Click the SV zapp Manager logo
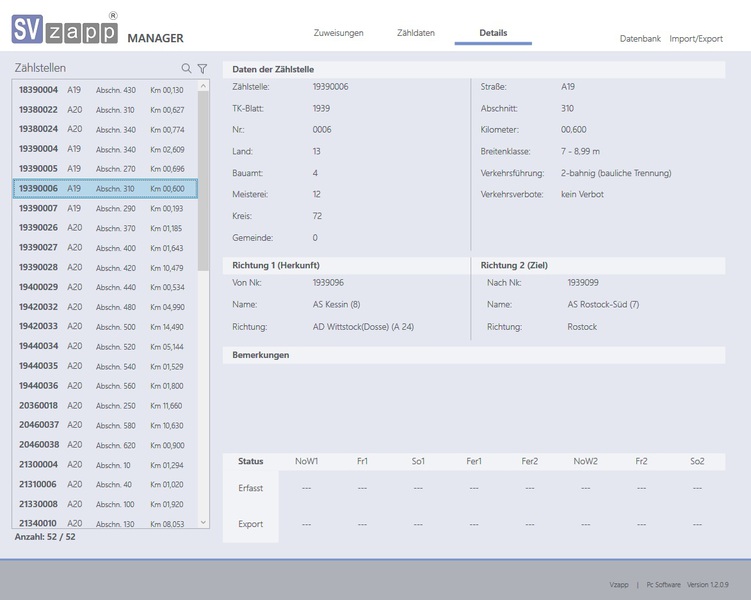This screenshot has height=600, width=751. 97,30
